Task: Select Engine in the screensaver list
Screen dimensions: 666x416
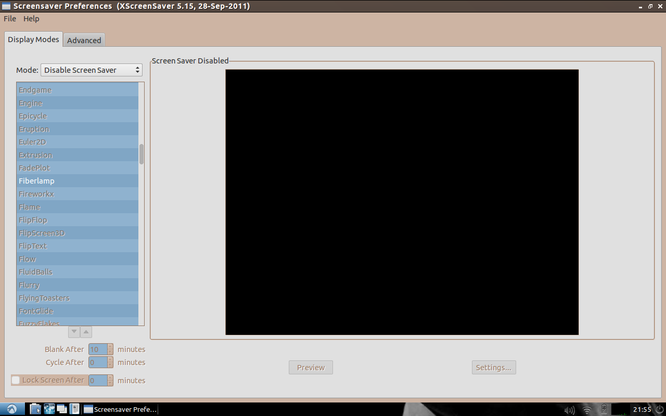Action: coord(77,103)
